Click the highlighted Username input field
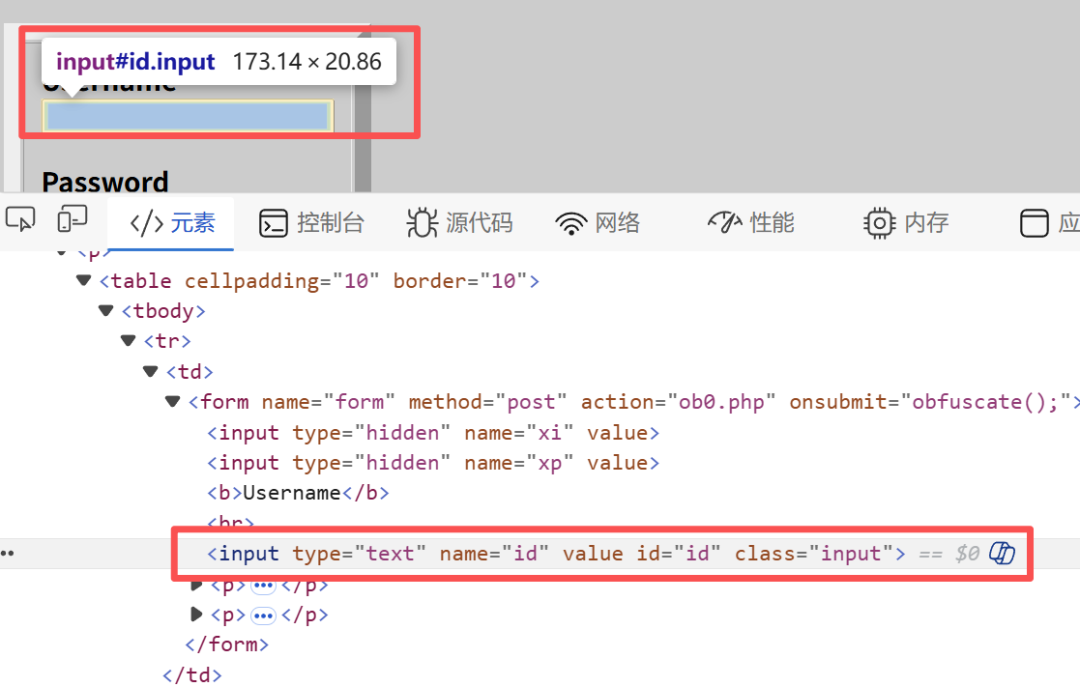The height and width of the screenshot is (687, 1080). point(188,116)
